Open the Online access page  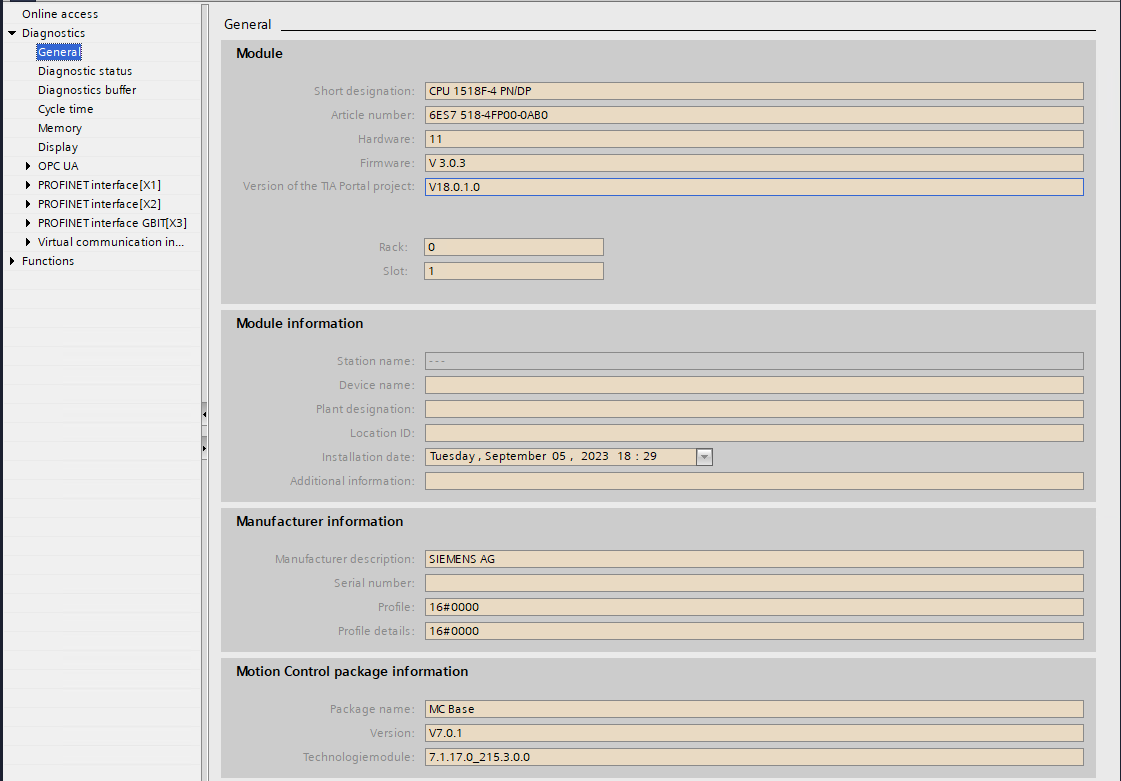[x=60, y=14]
